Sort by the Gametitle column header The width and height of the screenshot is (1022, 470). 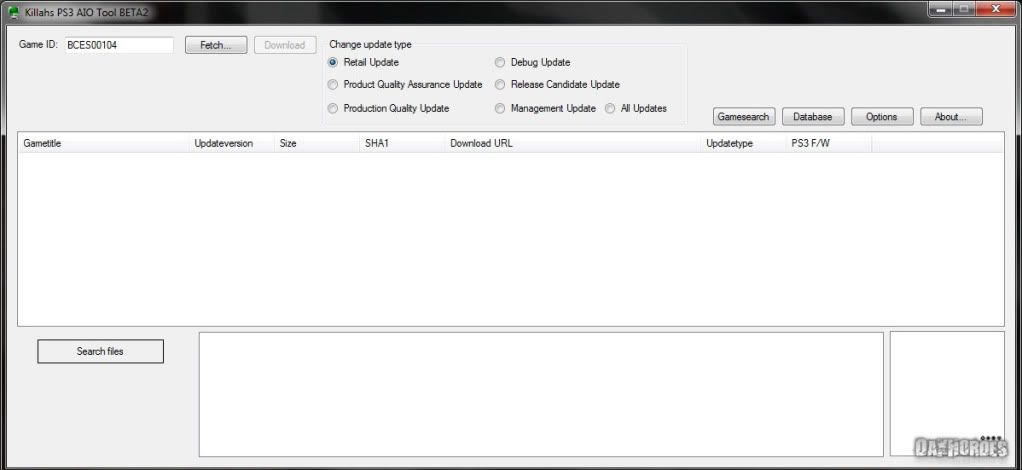click(104, 143)
